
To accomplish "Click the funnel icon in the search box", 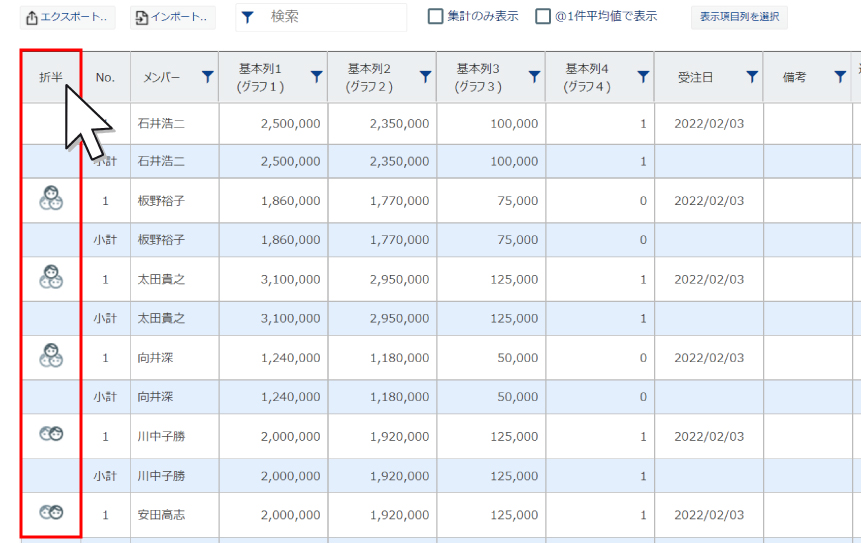I will click(248, 17).
